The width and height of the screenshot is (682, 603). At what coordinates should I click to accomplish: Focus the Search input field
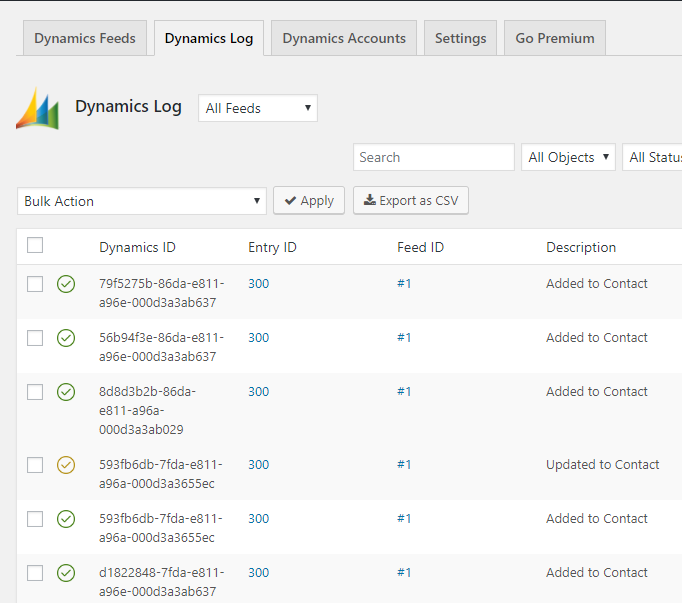[434, 157]
